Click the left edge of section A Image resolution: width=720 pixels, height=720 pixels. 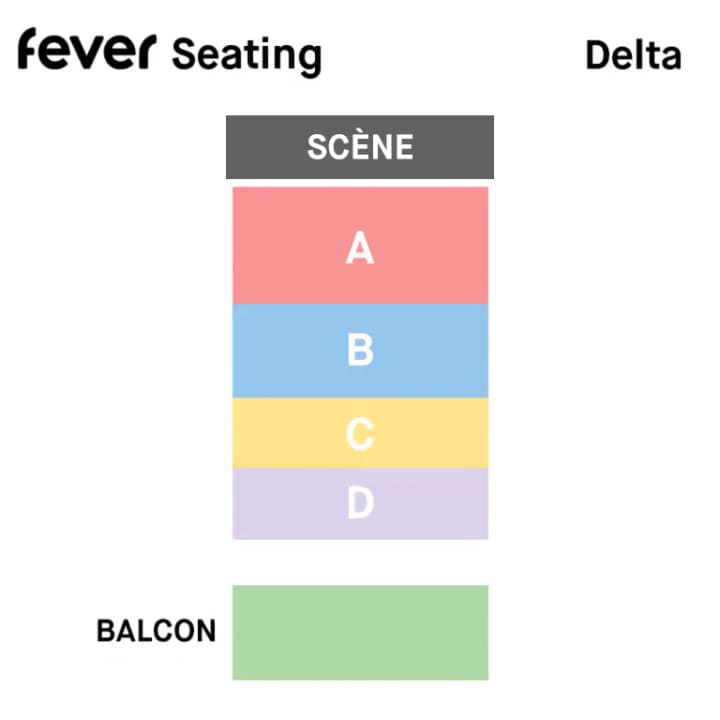(x=237, y=245)
